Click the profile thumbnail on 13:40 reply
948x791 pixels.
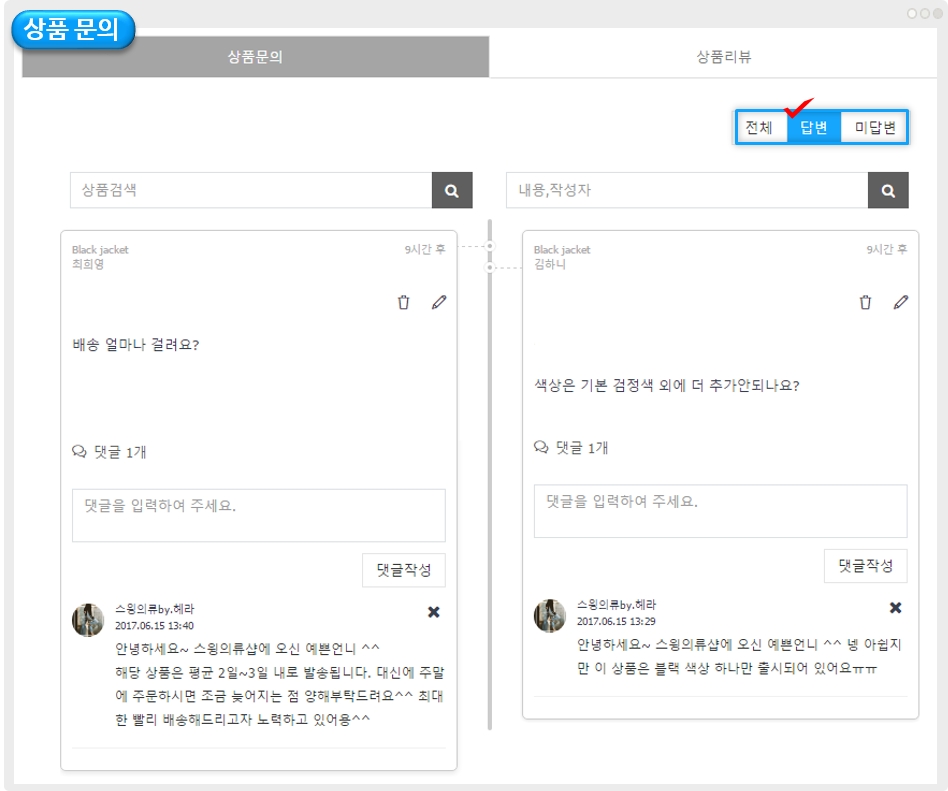89,619
